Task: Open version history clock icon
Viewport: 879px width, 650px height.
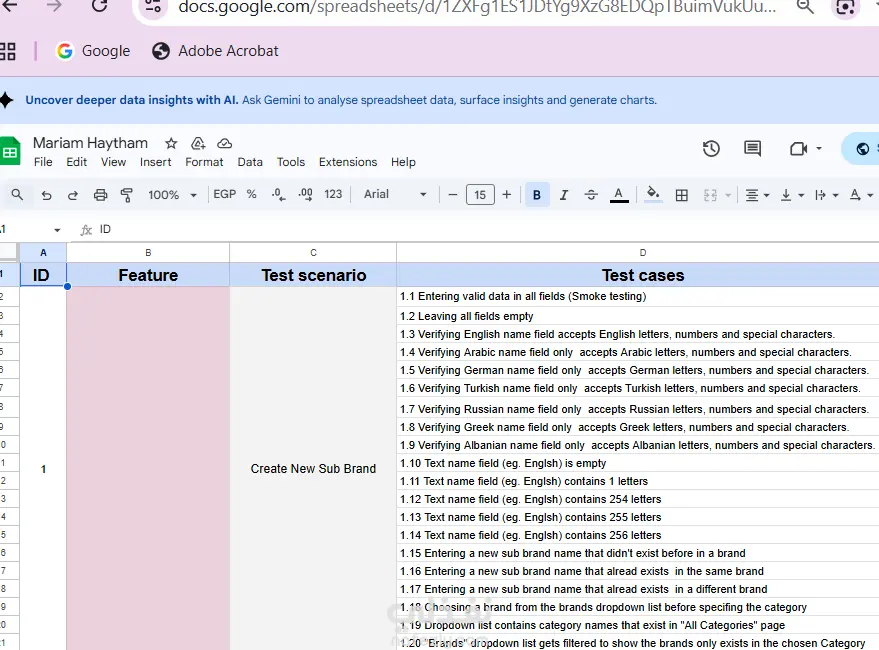Action: click(711, 149)
